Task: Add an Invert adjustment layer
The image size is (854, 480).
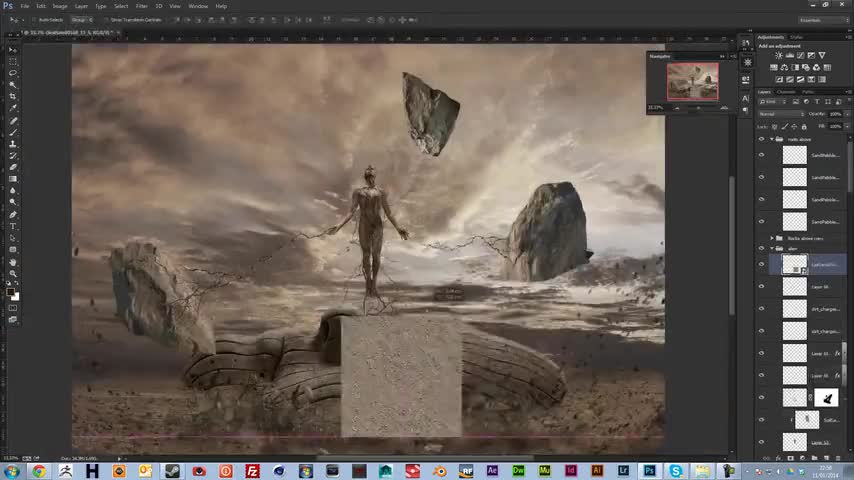Action: pos(779,80)
